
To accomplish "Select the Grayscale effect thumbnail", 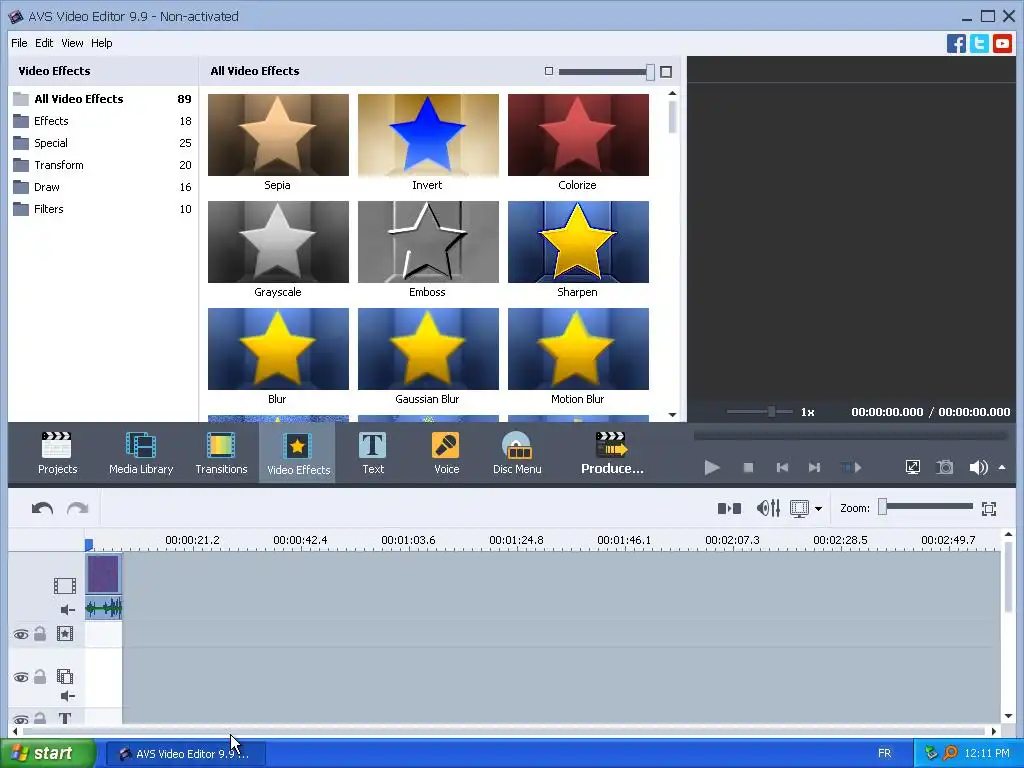I will click(x=278, y=242).
